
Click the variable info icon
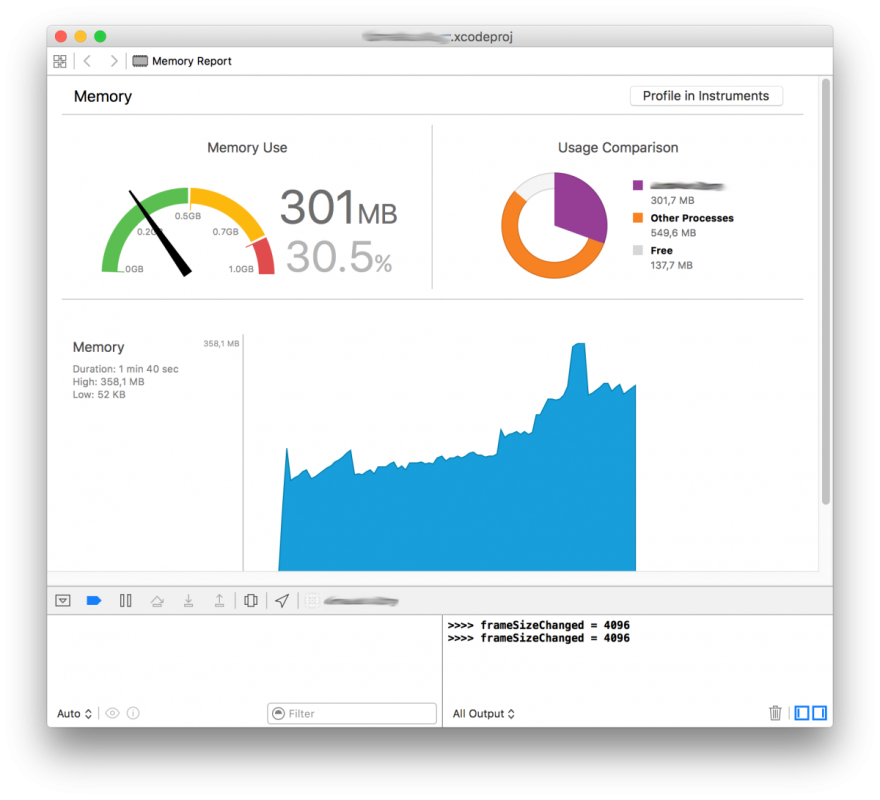(x=133, y=713)
